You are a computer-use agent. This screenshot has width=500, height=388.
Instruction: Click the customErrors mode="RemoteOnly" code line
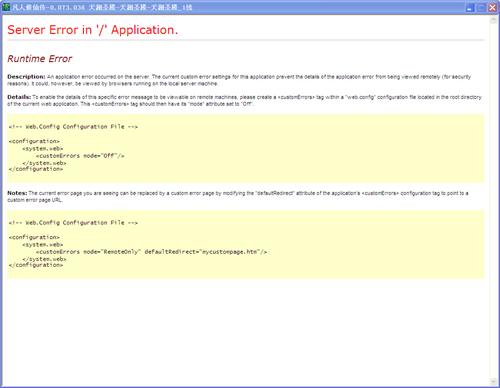pyautogui.click(x=151, y=252)
